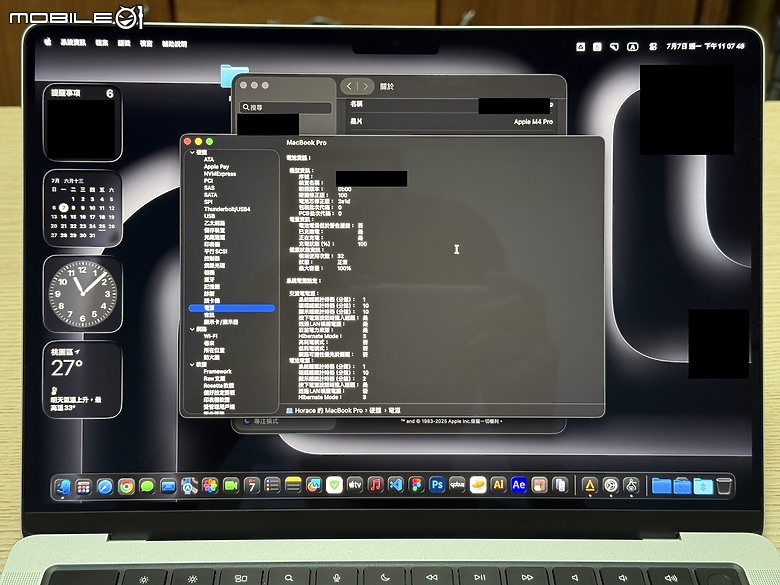The image size is (780, 585).
Task: Select Thunderbolt/USB4 in sidebar
Action: (227, 209)
